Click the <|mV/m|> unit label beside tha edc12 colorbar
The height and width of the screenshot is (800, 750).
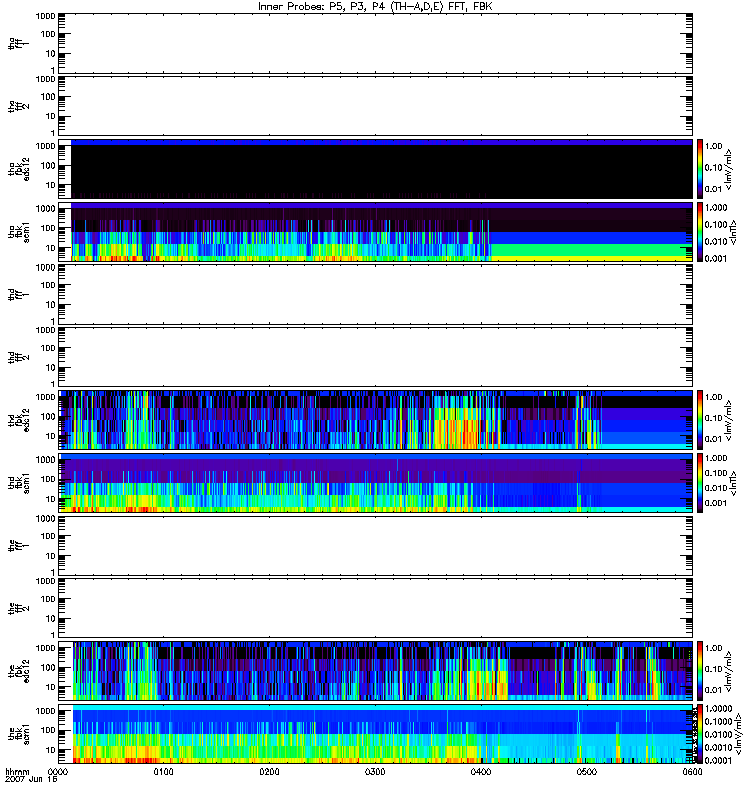(x=729, y=169)
